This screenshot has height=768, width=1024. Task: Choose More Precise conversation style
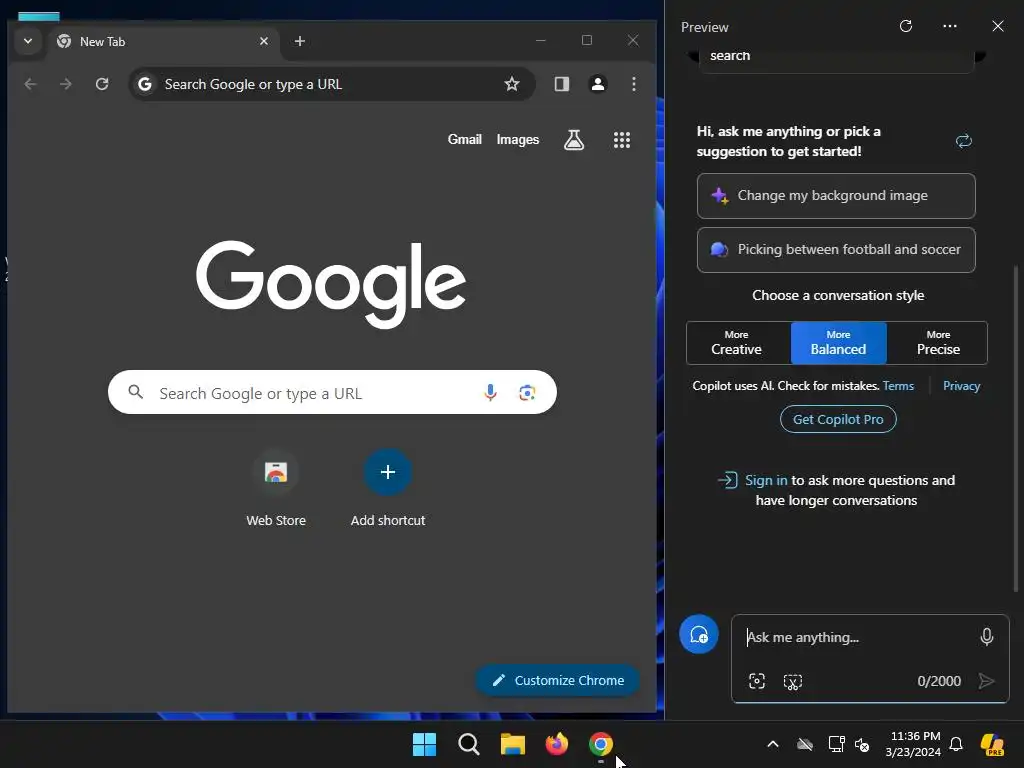[938, 343]
